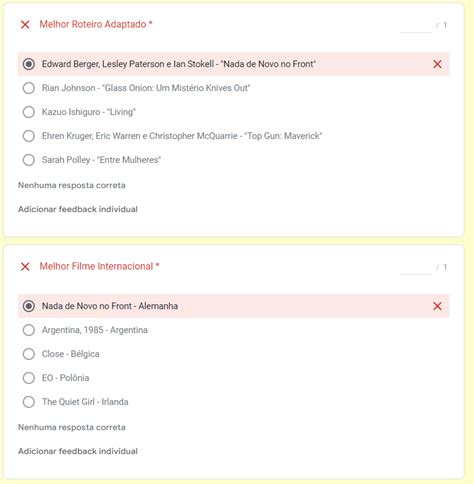Click the selected Edward Berger radio button
Image resolution: width=474 pixels, height=484 pixels.
[x=29, y=64]
